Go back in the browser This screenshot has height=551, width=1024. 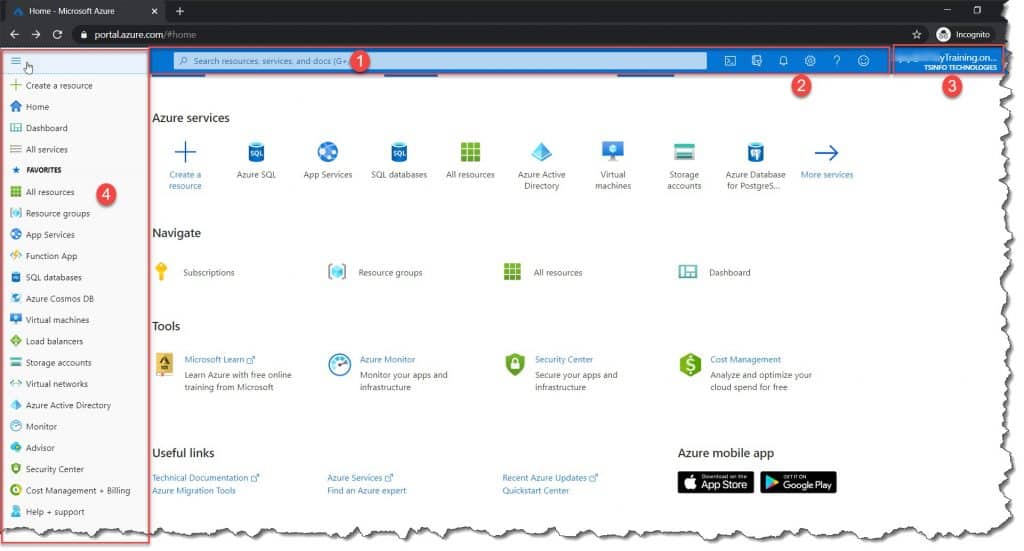click(14, 35)
